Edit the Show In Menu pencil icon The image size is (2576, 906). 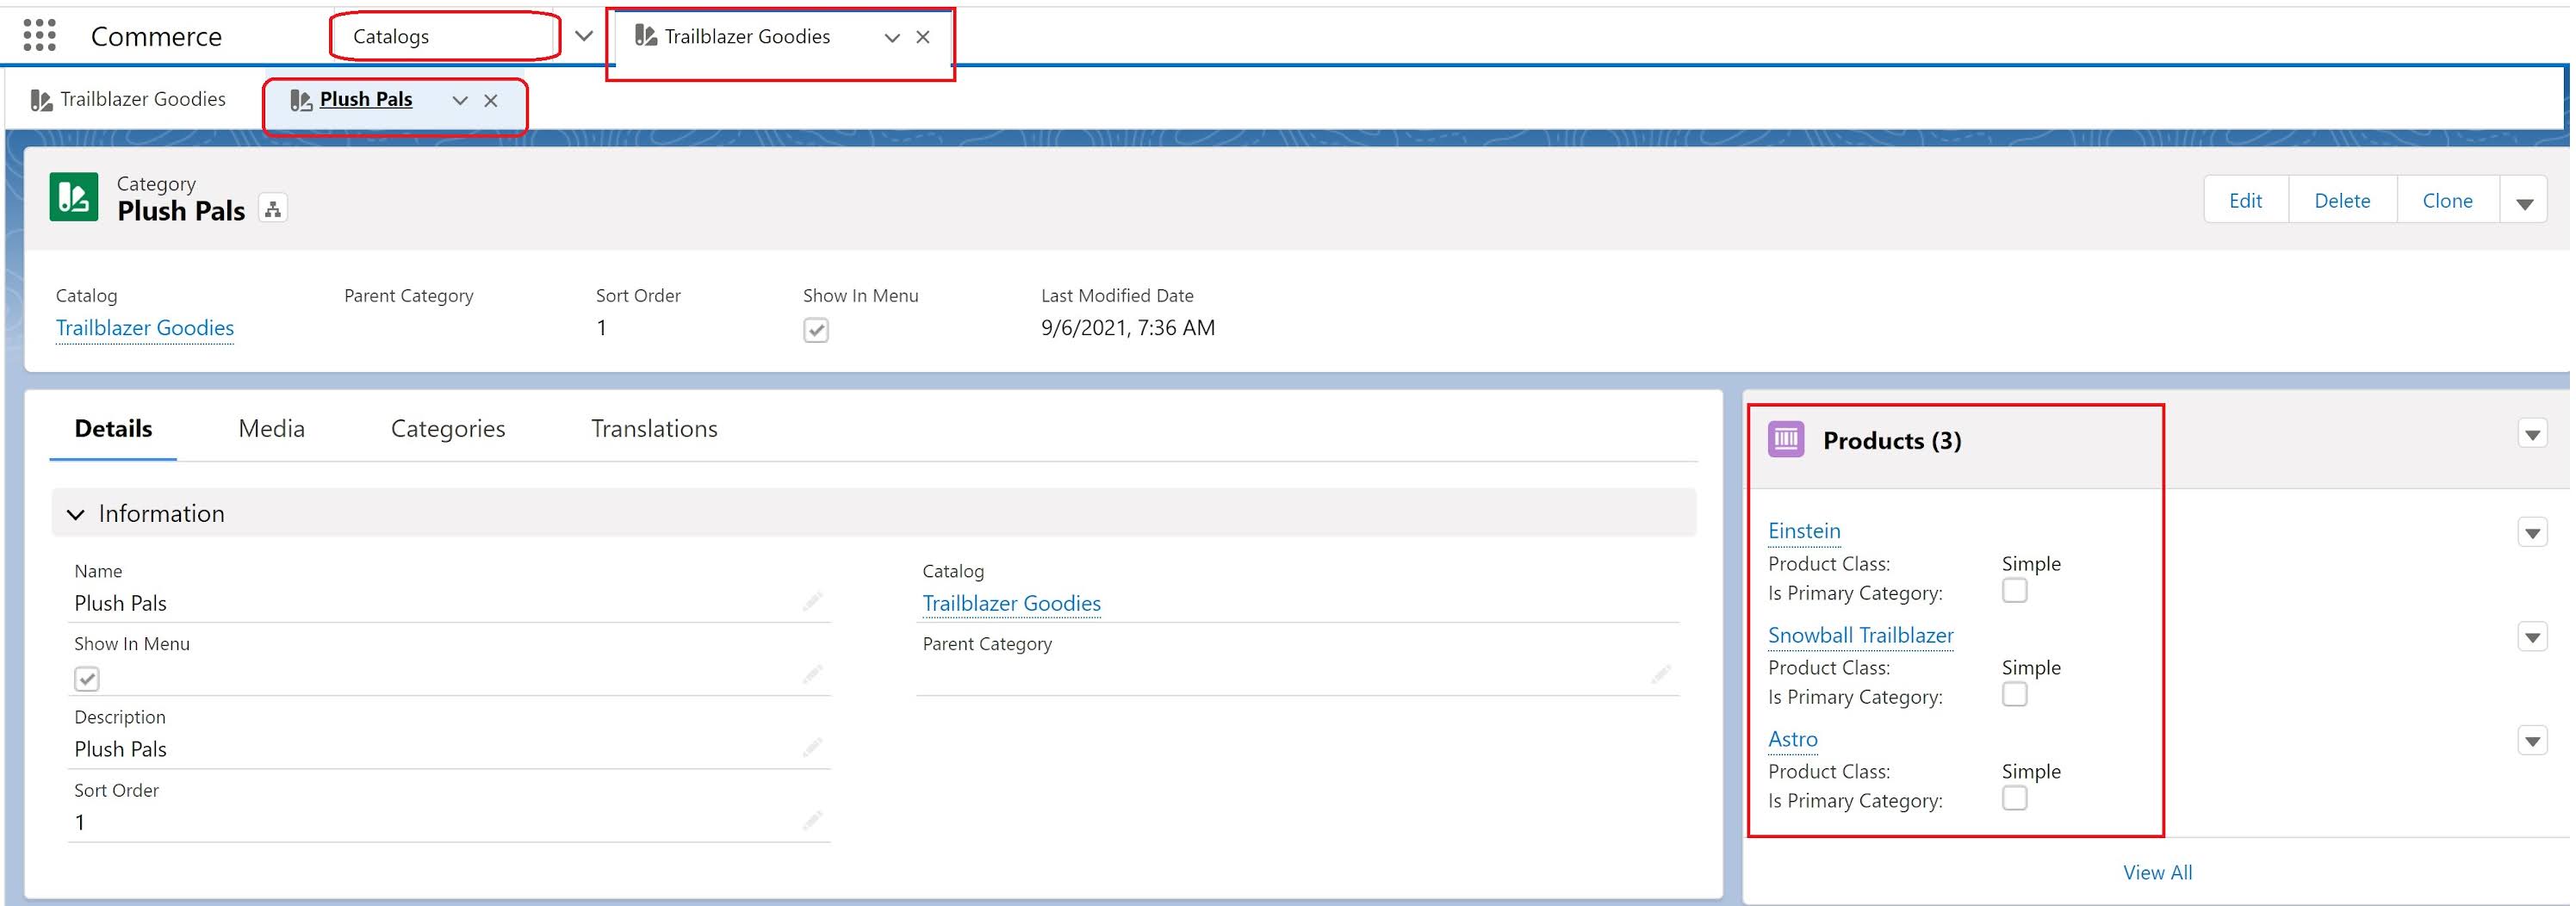tap(812, 675)
